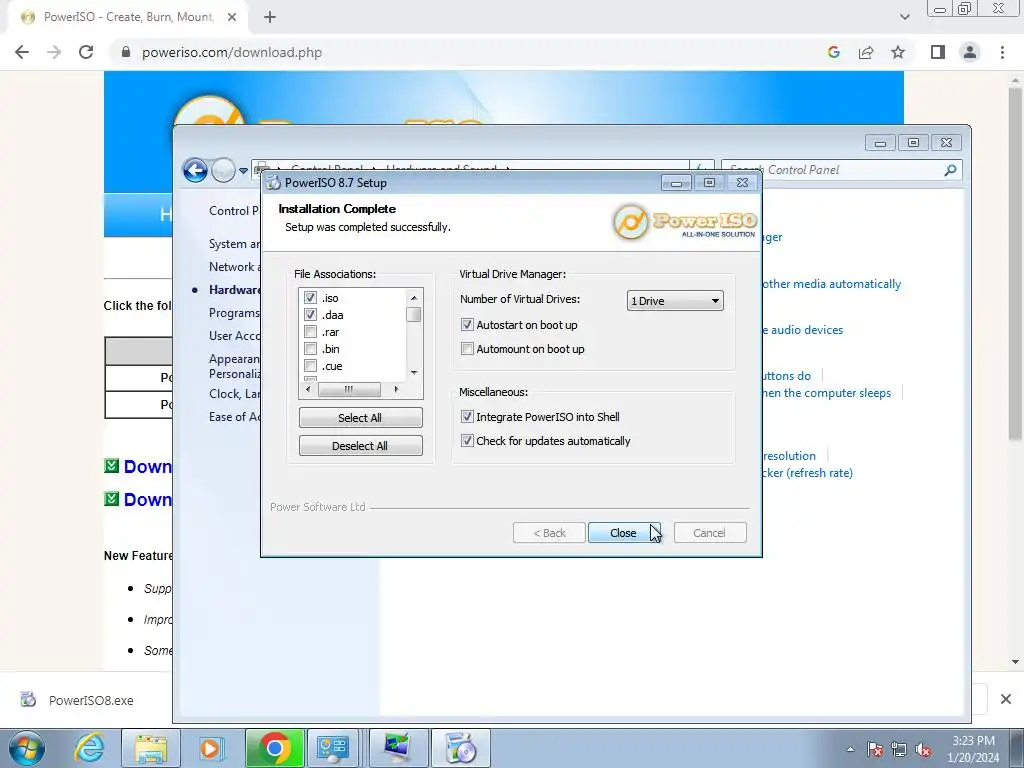This screenshot has height=768, width=1024.
Task: Open Windows Start menu
Action: (27, 748)
